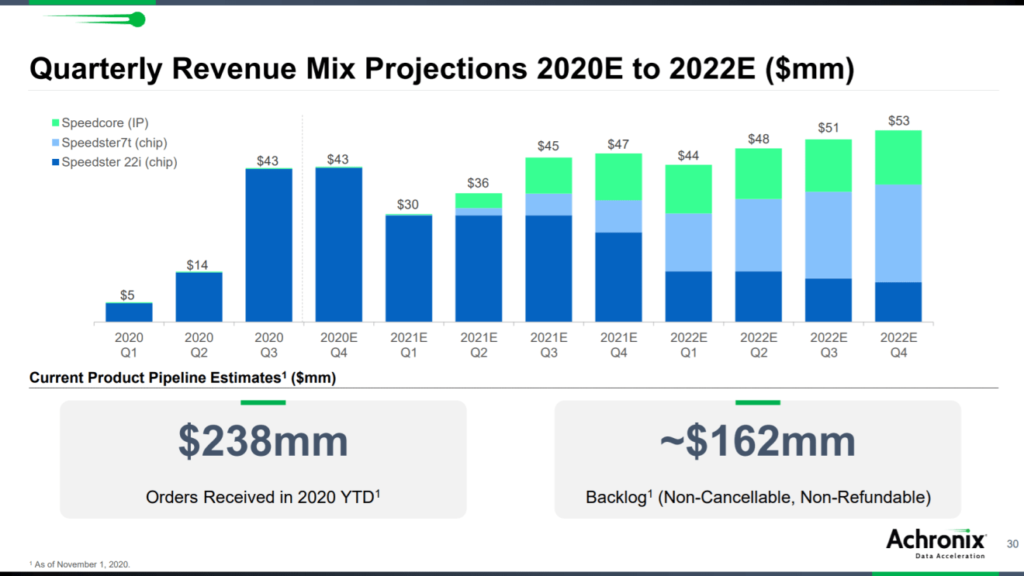Click the "2021E Q1" axis label
The width and height of the screenshot is (1024, 576).
point(409,345)
